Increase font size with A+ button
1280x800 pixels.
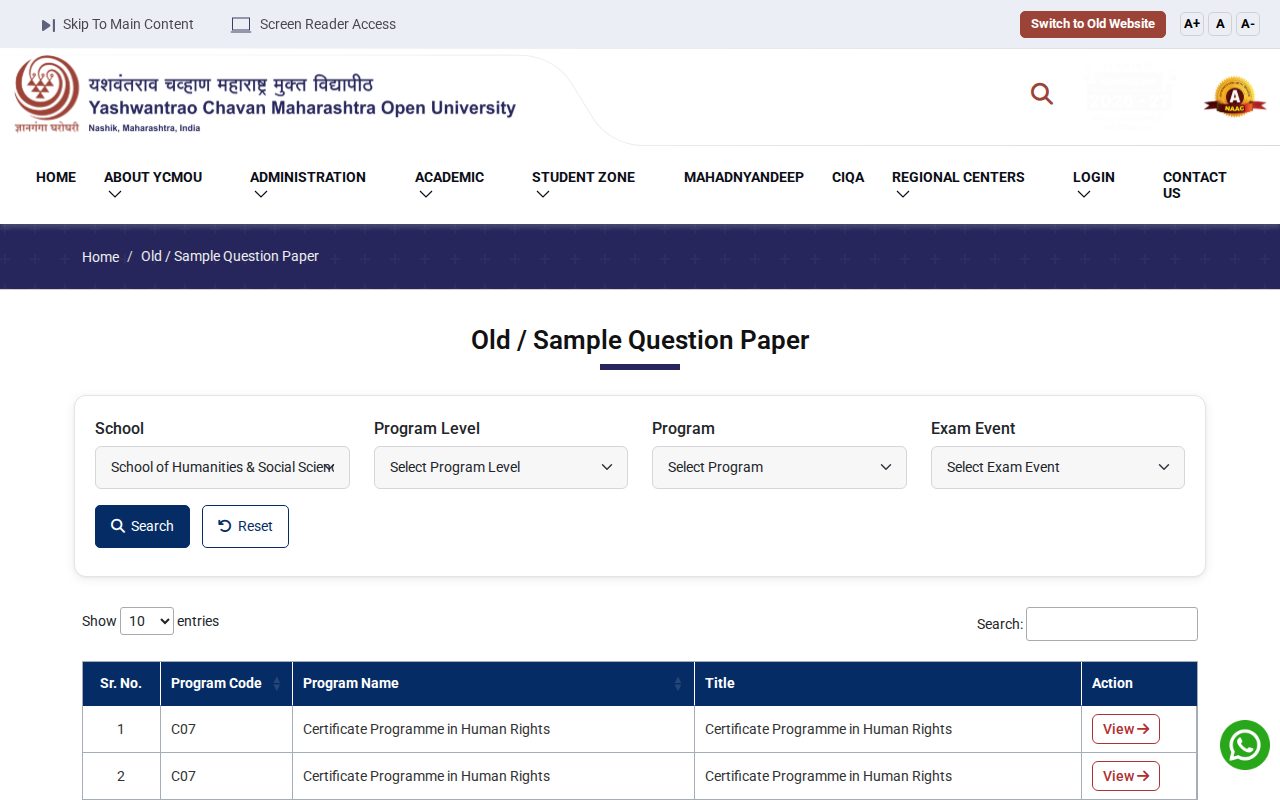point(1192,24)
